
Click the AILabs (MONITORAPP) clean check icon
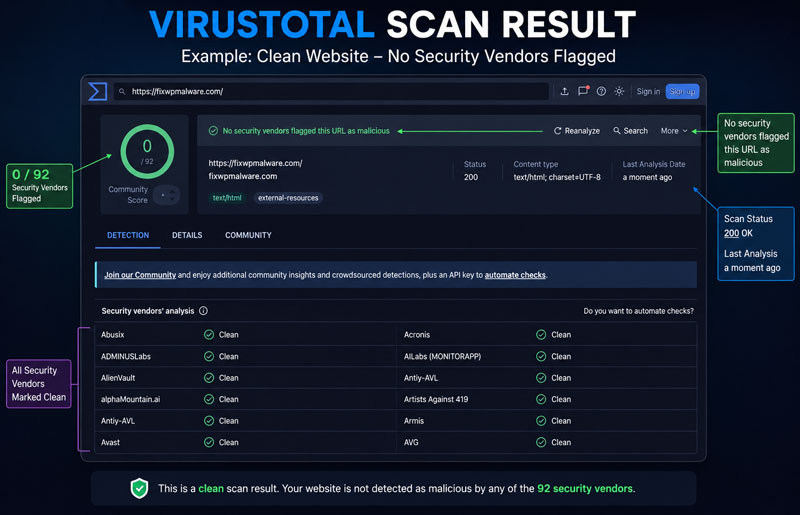(x=541, y=356)
